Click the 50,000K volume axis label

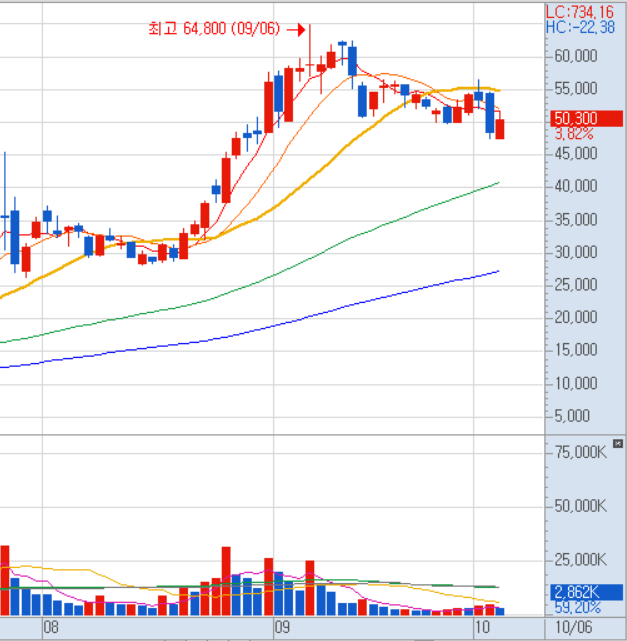tap(580, 507)
